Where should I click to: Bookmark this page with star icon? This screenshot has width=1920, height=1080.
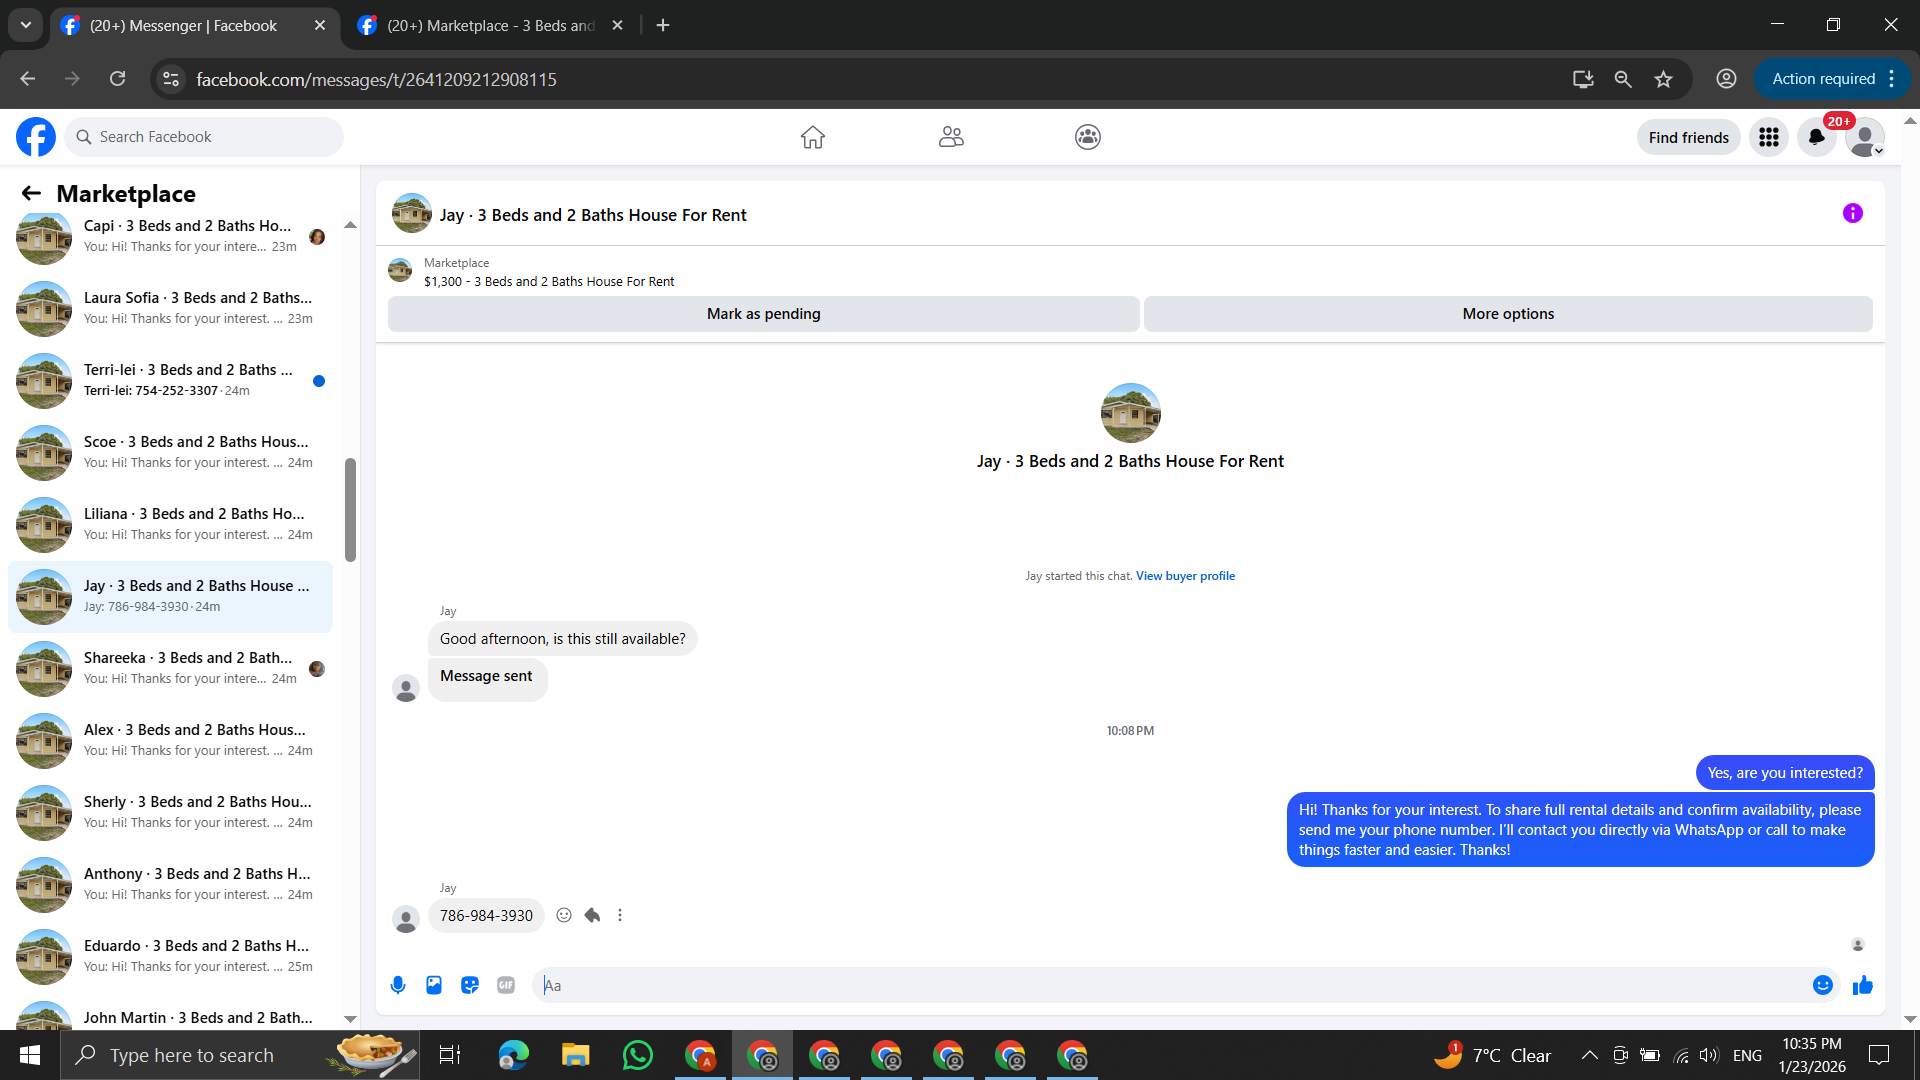coord(1663,79)
